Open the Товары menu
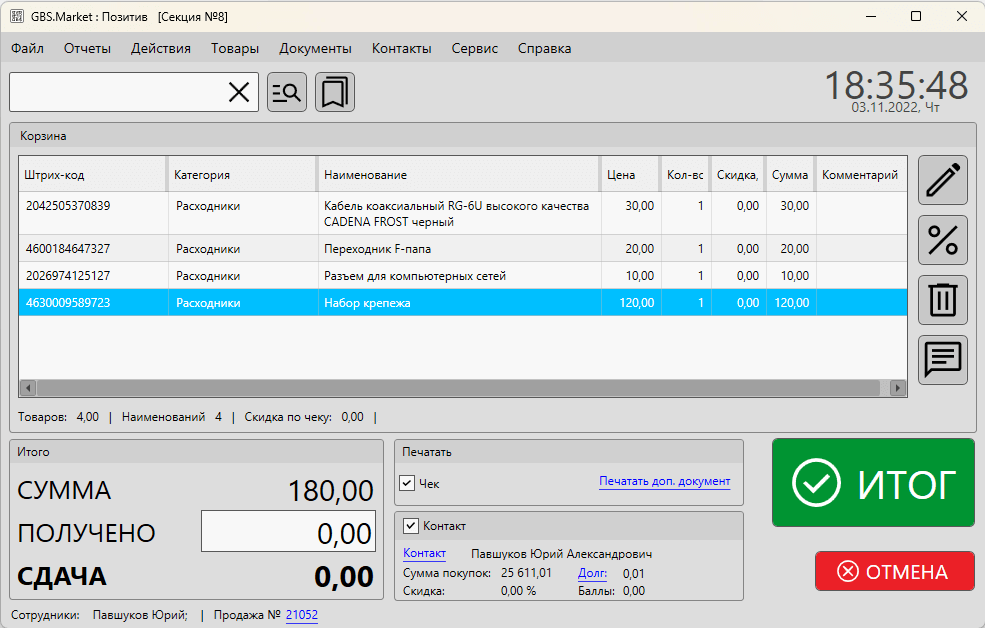This screenshot has height=628, width=985. pos(235,48)
